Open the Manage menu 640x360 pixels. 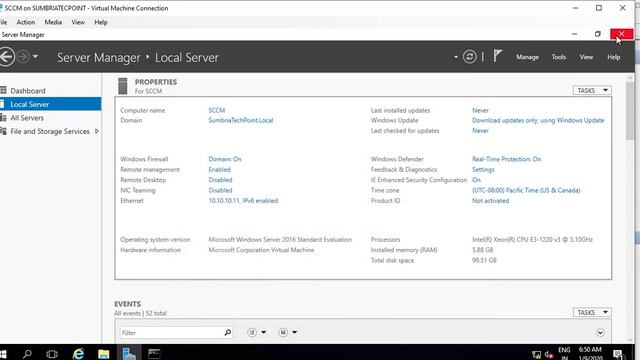[x=527, y=57]
